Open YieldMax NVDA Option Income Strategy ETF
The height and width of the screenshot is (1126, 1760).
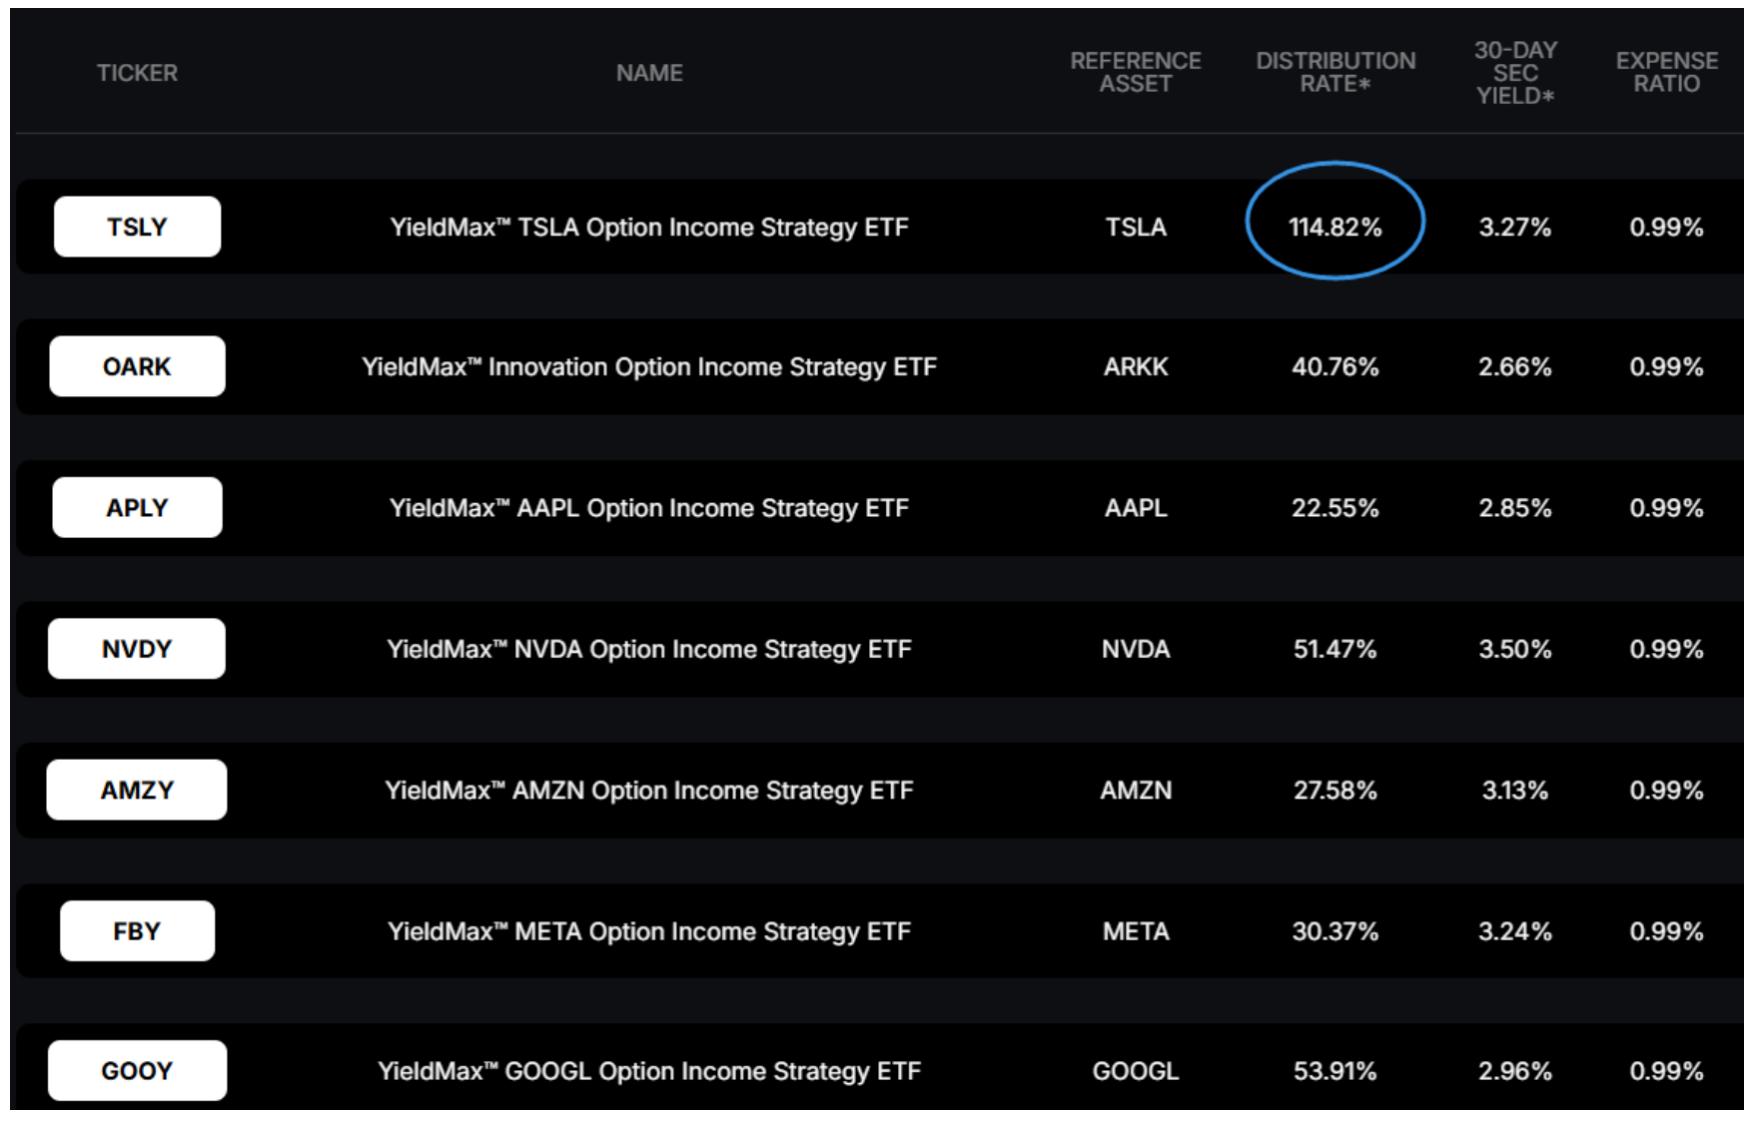[x=649, y=649]
